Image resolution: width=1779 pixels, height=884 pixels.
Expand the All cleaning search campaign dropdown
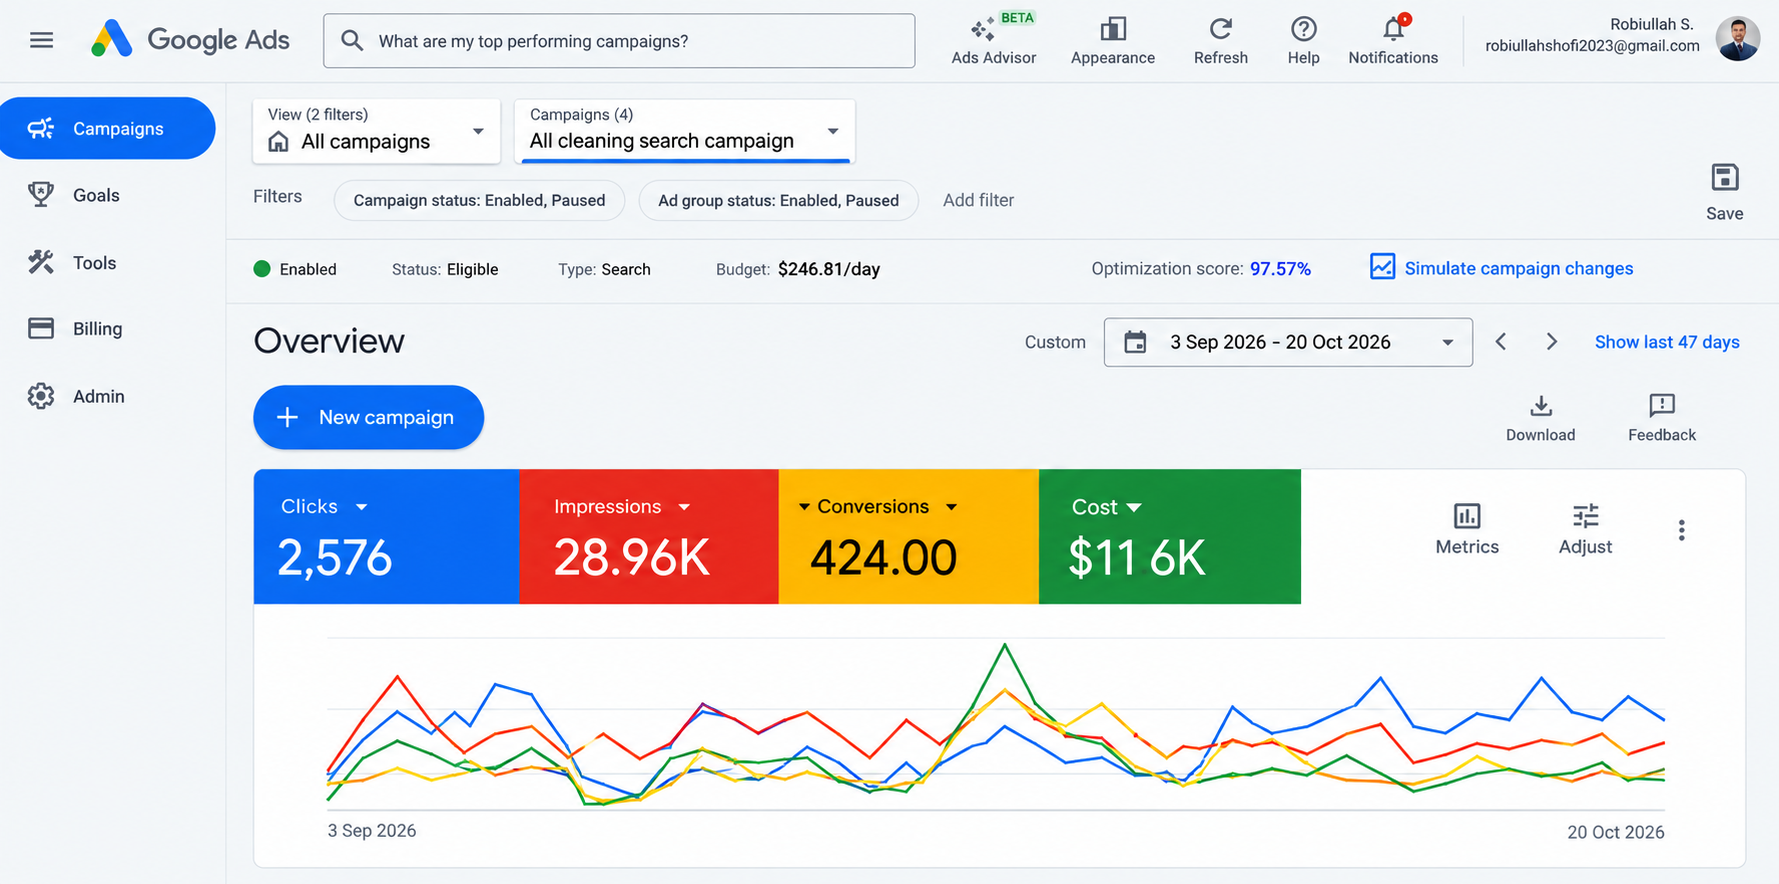685,131
